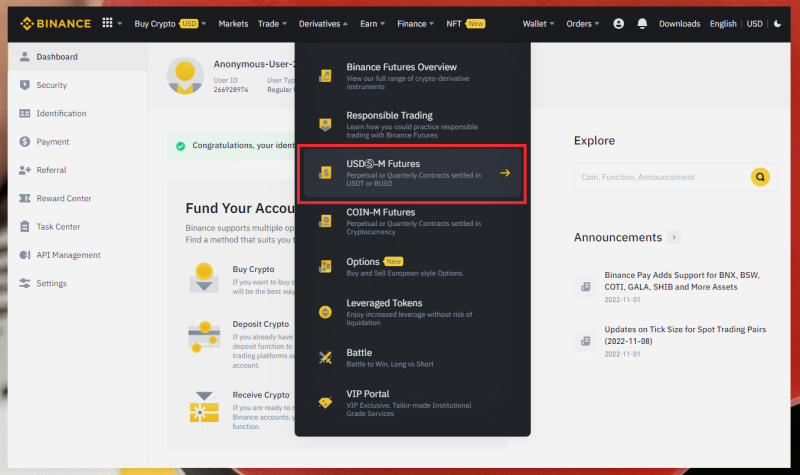Open Markets in top navigation

coord(233,23)
